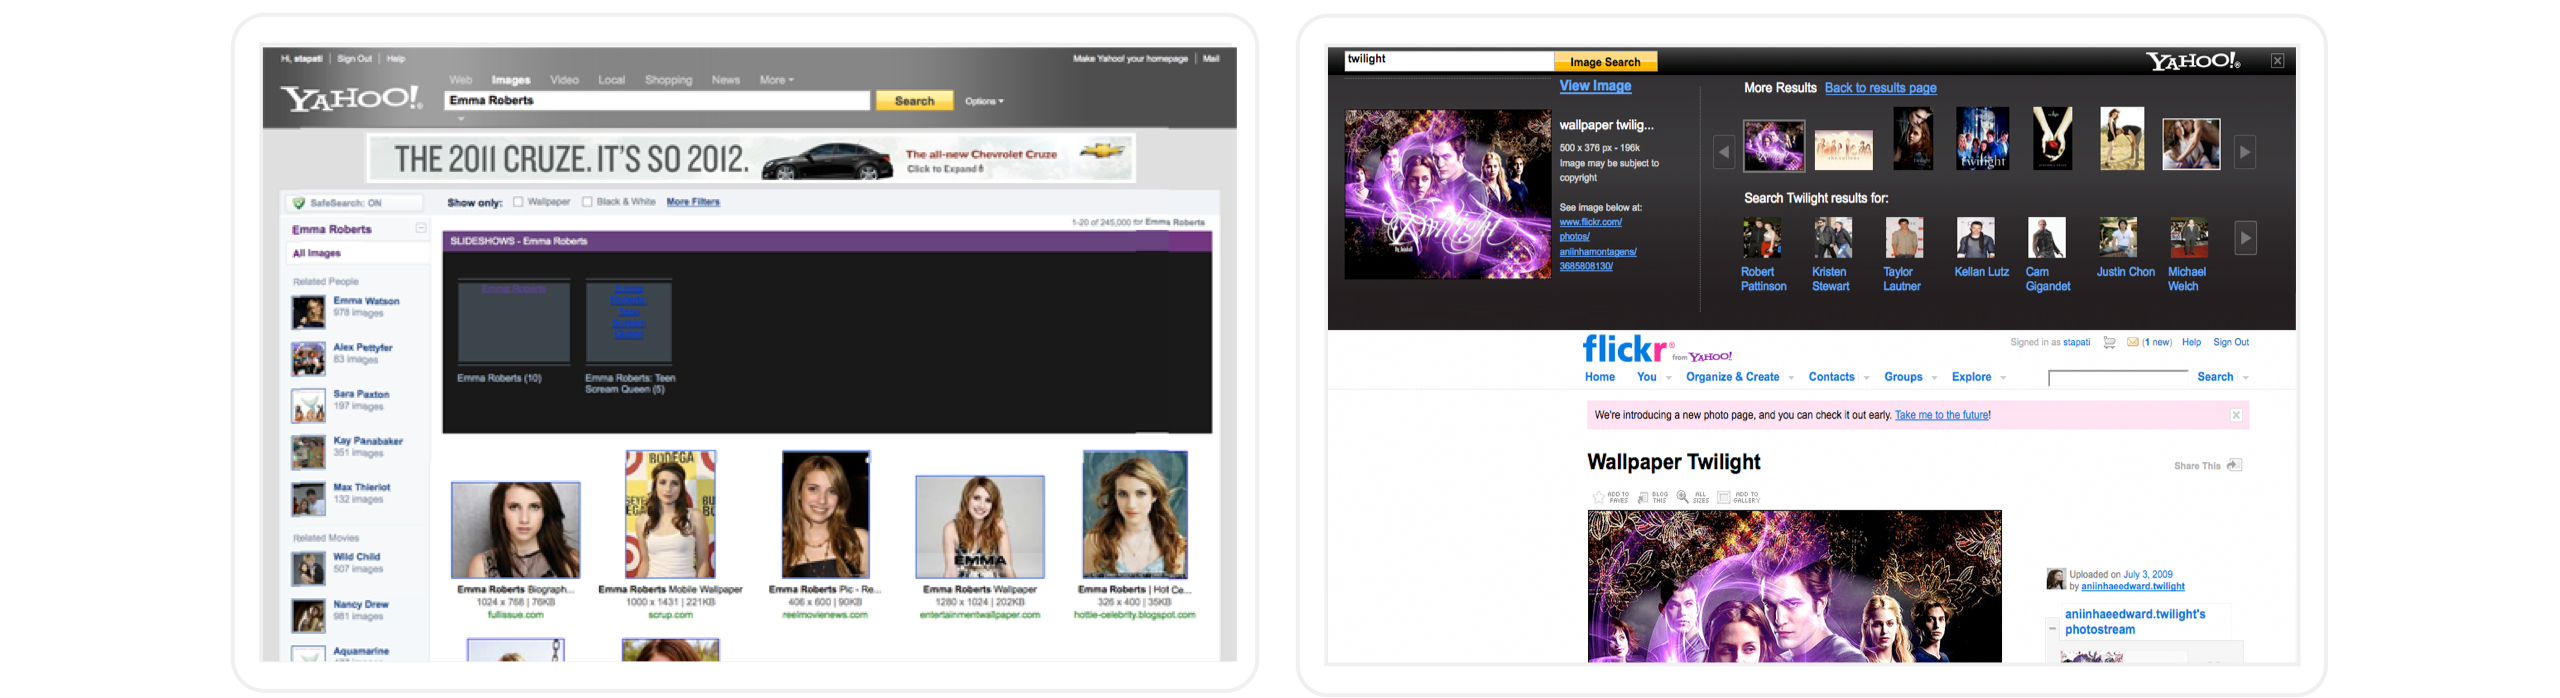2560x698 pixels.
Task: Open the More Filters link
Action: click(693, 202)
